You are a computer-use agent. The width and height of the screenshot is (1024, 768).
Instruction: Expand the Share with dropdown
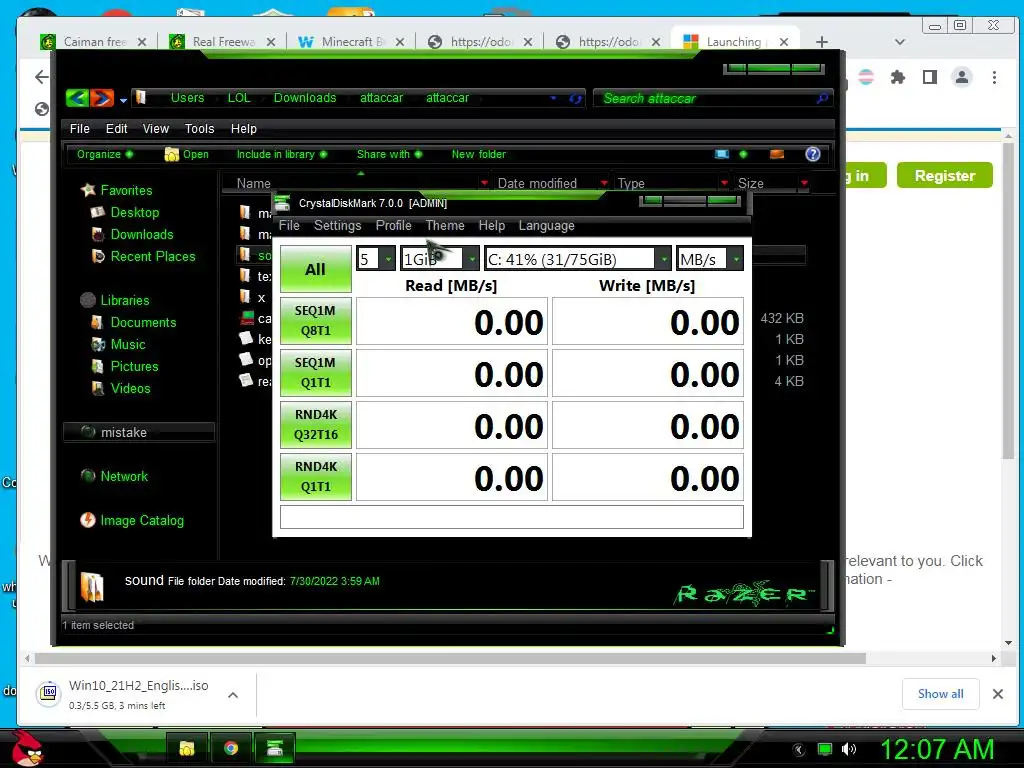click(x=389, y=154)
